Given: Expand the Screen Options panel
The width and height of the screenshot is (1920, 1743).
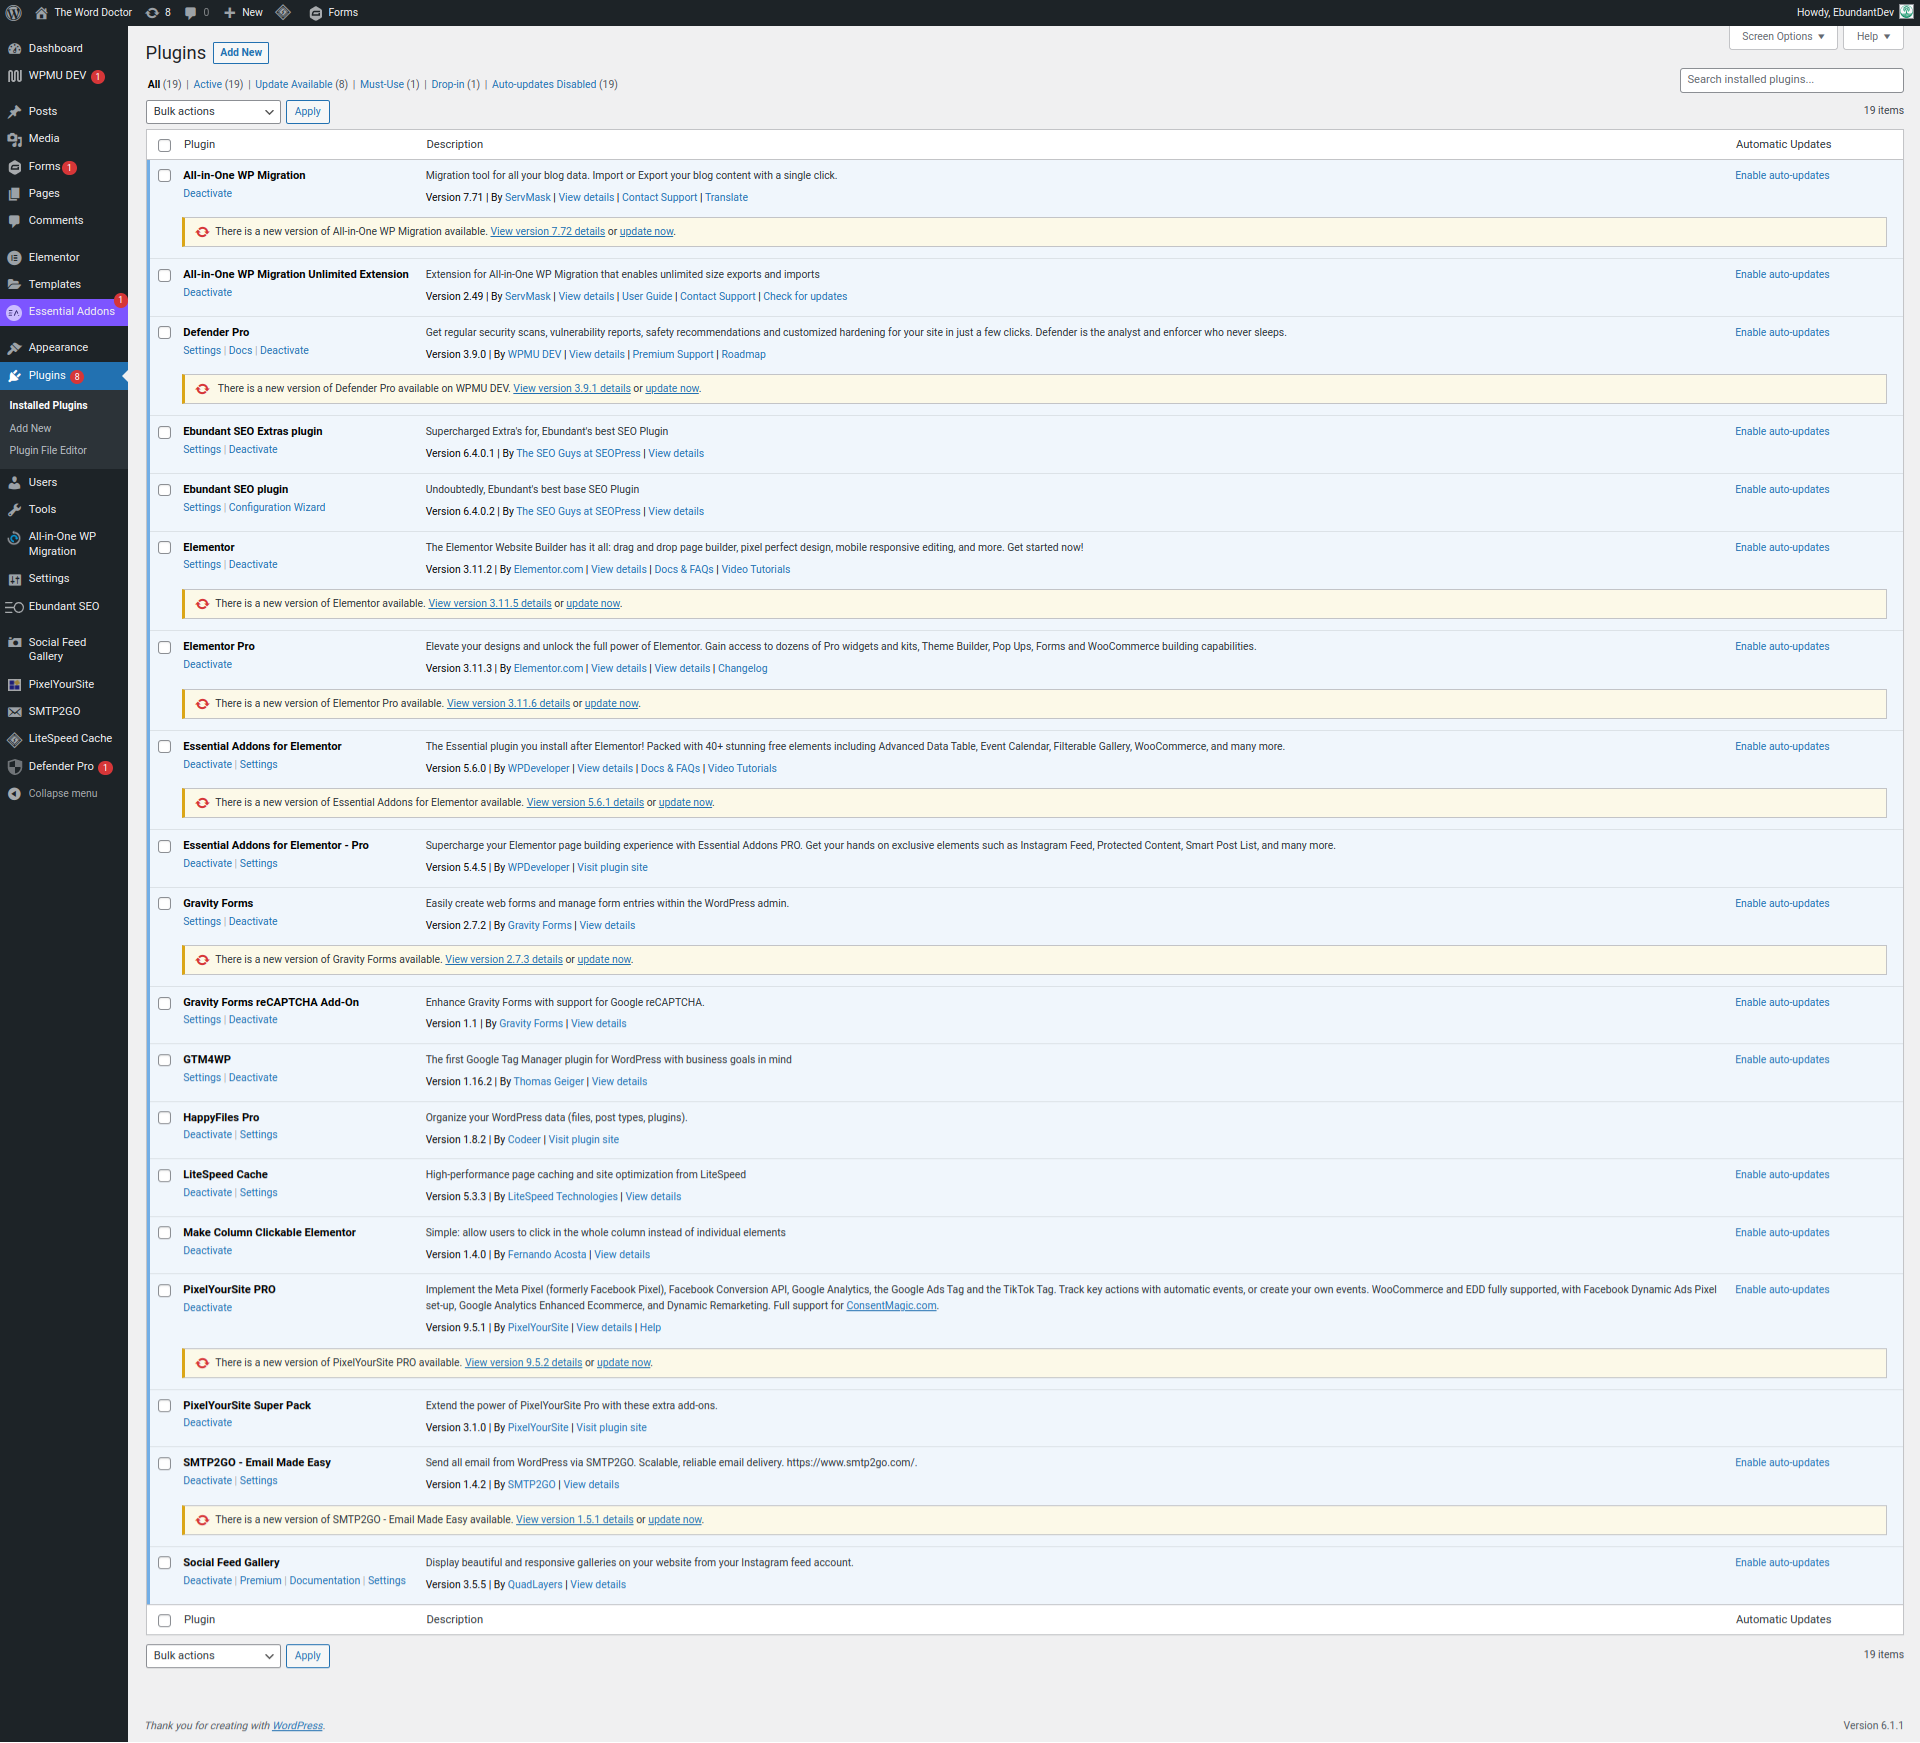Looking at the screenshot, I should pyautogui.click(x=1782, y=37).
